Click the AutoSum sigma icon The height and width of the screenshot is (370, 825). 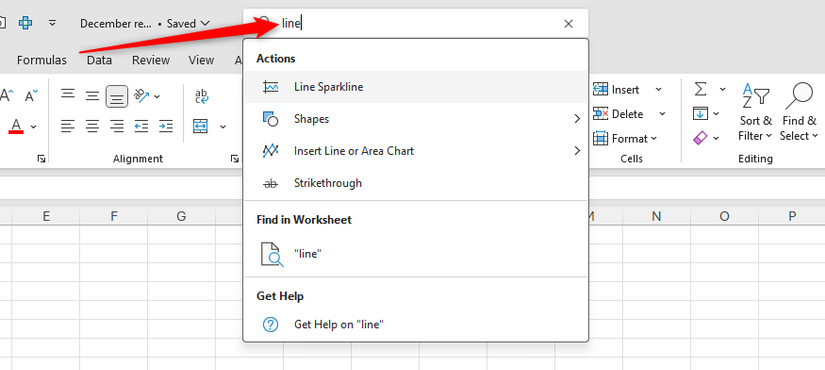[x=700, y=89]
